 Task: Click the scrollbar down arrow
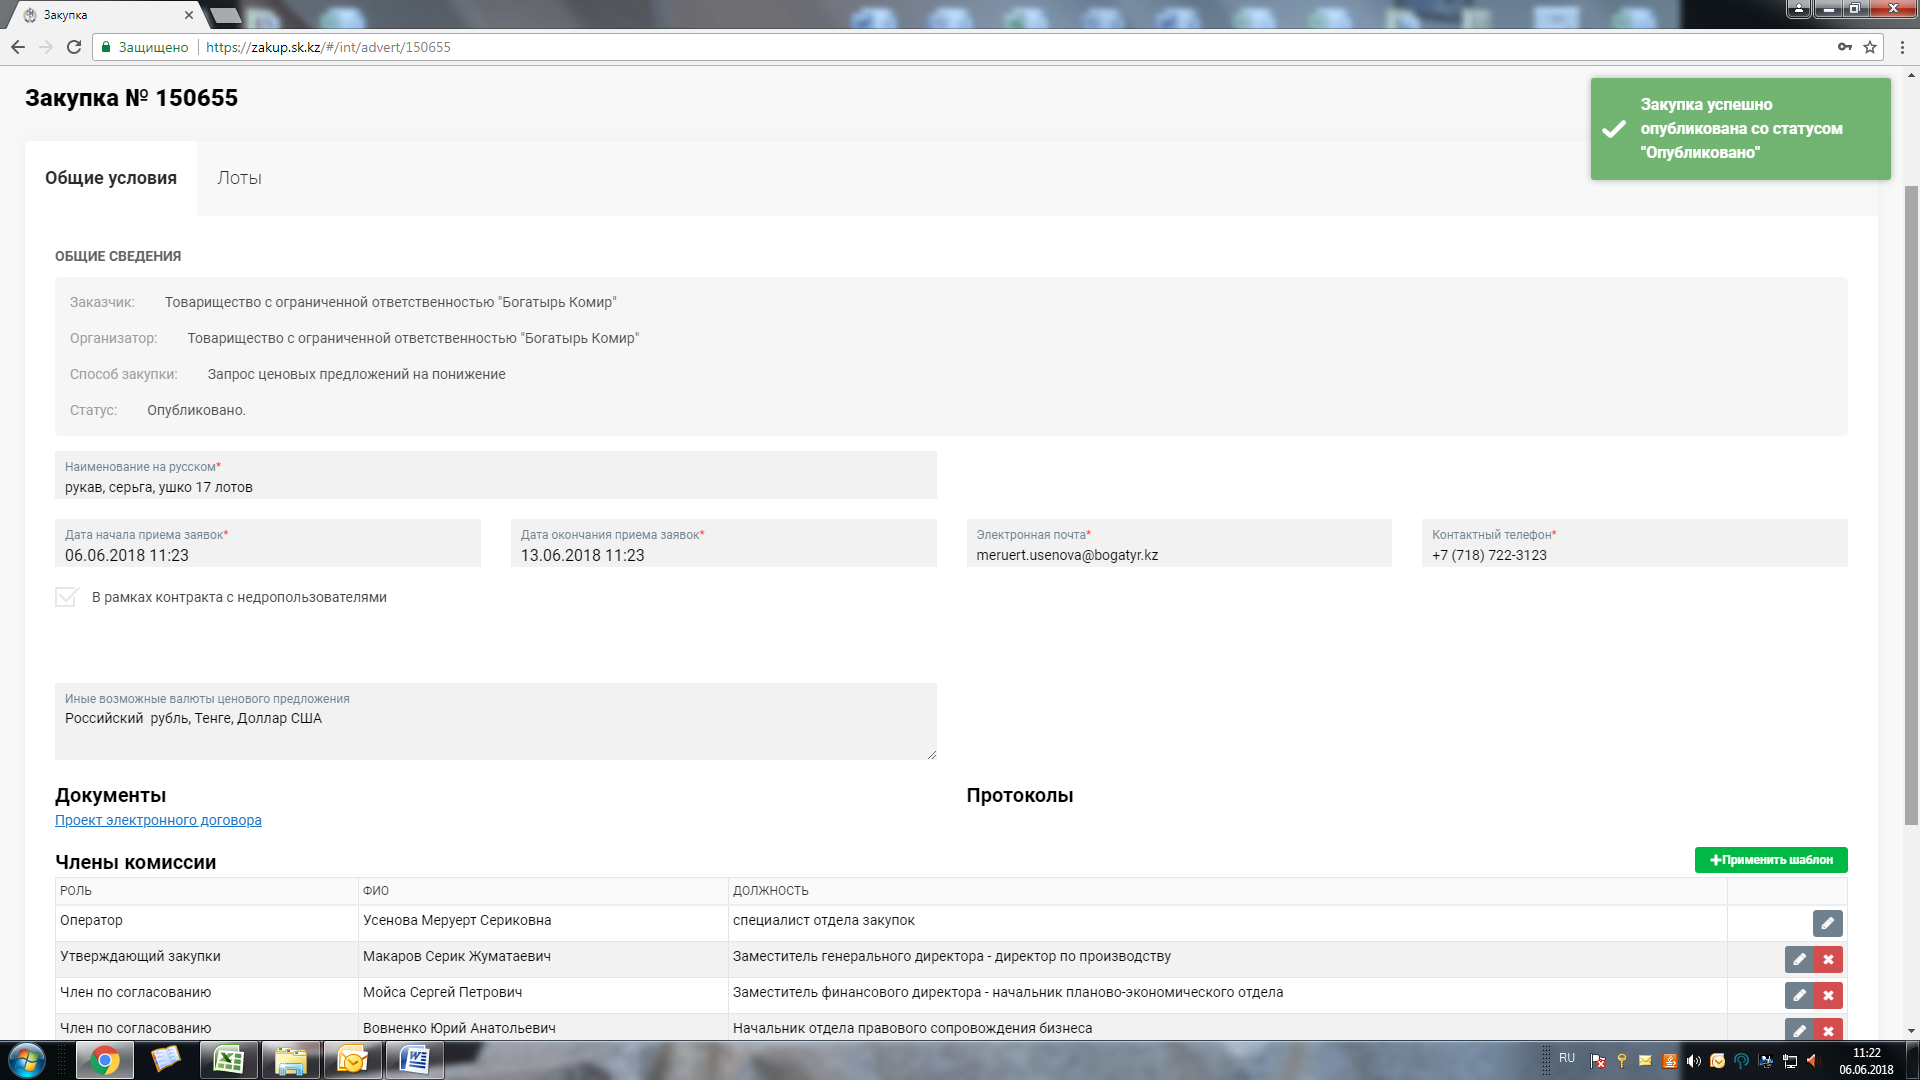tap(1911, 1031)
